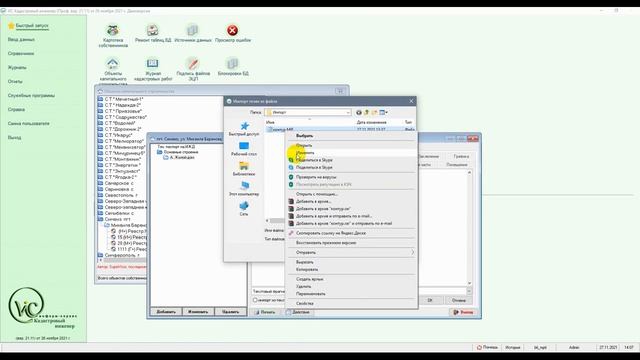Image resolution: width=640 pixels, height=360 pixels.
Task: Sort by Дата изменения column header
Action: pyautogui.click(x=371, y=122)
